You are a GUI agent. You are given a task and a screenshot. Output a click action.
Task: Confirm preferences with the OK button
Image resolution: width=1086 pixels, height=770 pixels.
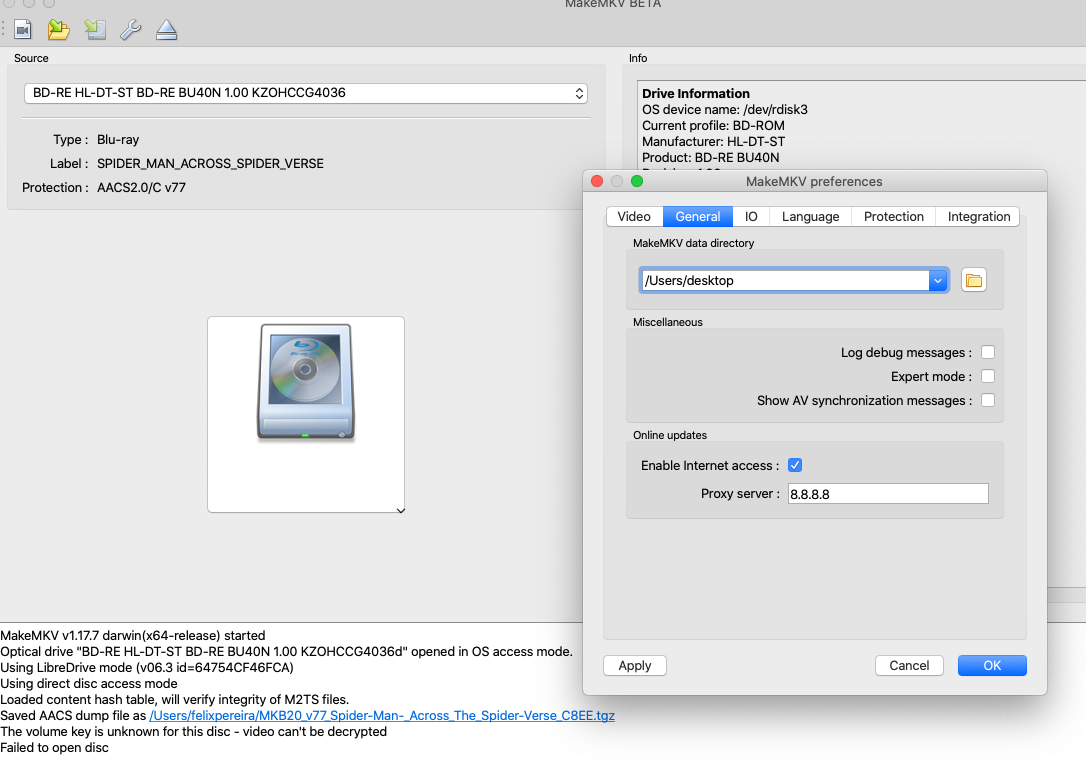(991, 665)
